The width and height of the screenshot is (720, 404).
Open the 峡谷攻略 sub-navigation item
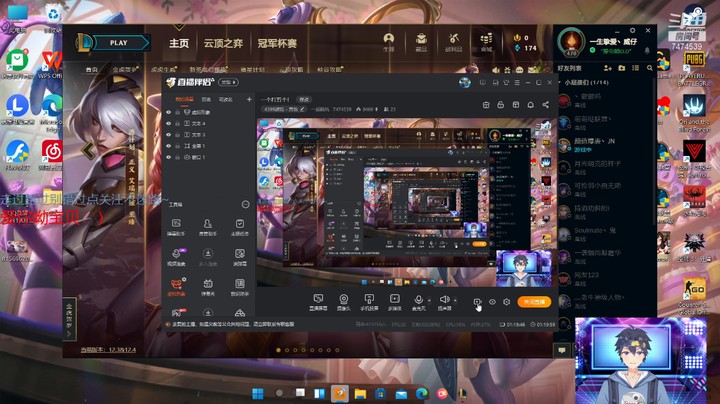click(x=330, y=69)
